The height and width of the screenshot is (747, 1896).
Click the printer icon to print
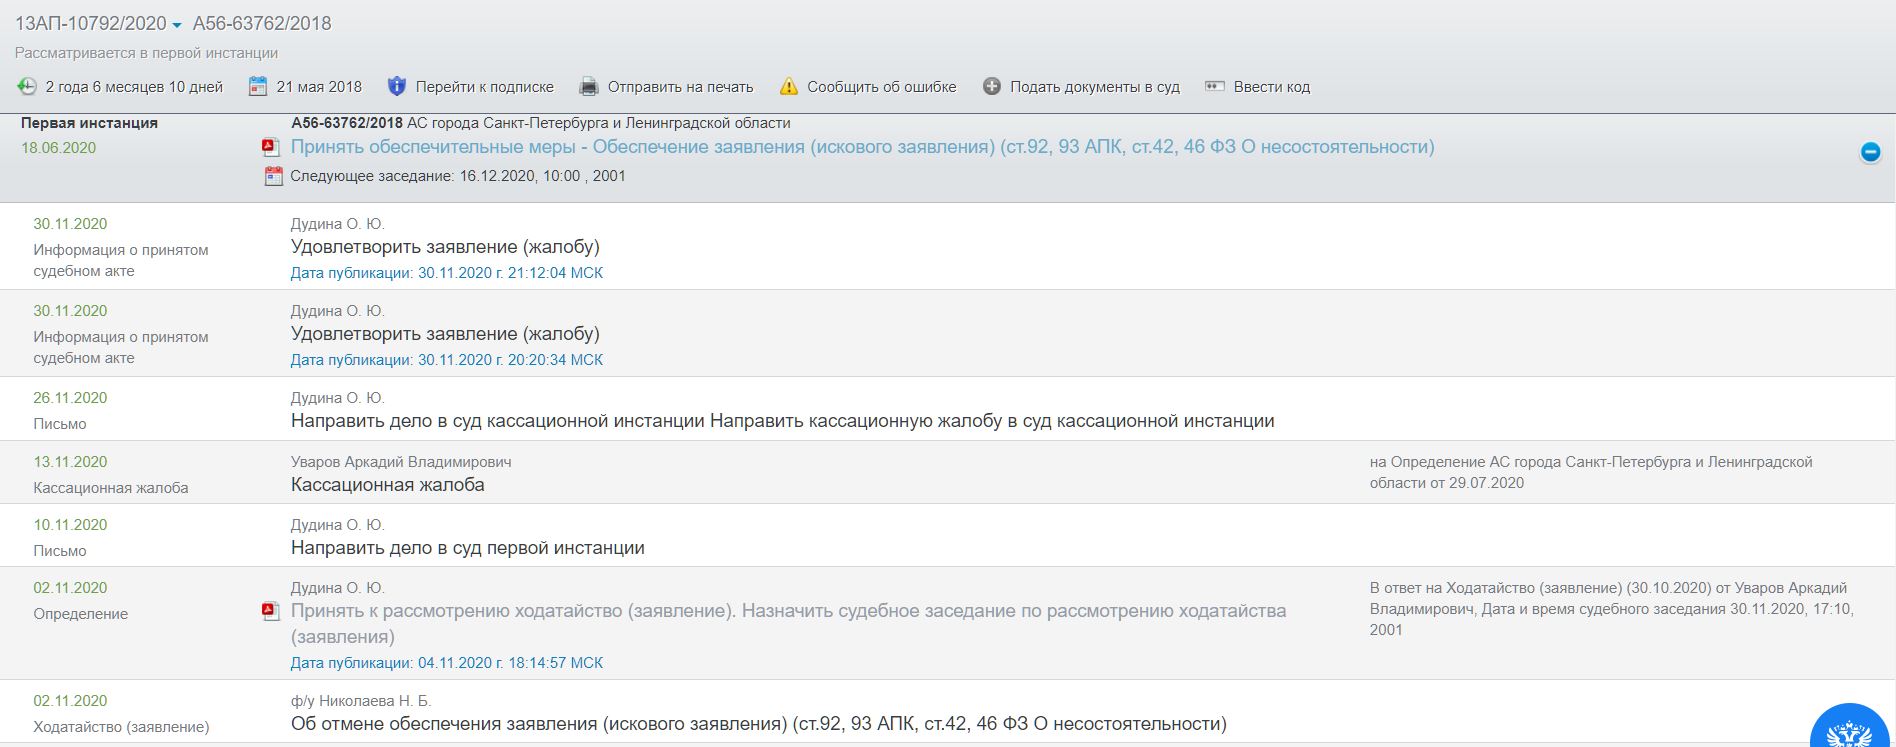[589, 87]
